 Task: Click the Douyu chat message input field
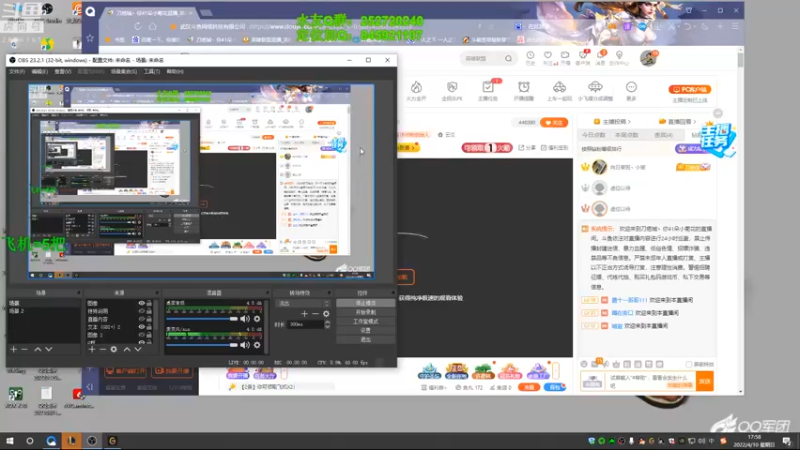650,381
